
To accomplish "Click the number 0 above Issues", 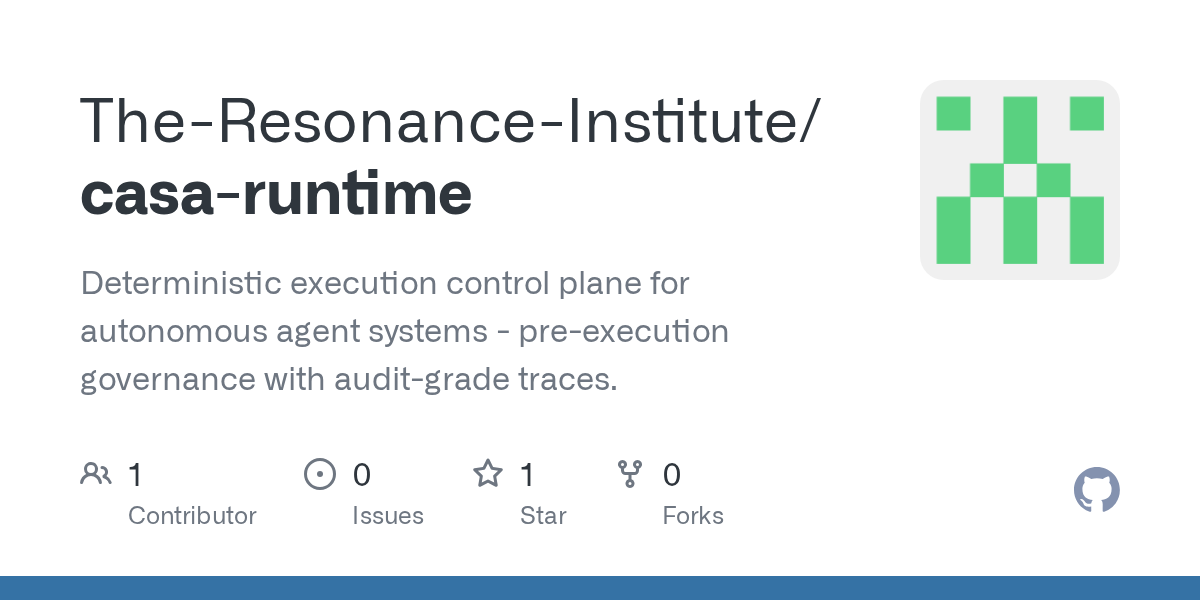I will (x=361, y=474).
